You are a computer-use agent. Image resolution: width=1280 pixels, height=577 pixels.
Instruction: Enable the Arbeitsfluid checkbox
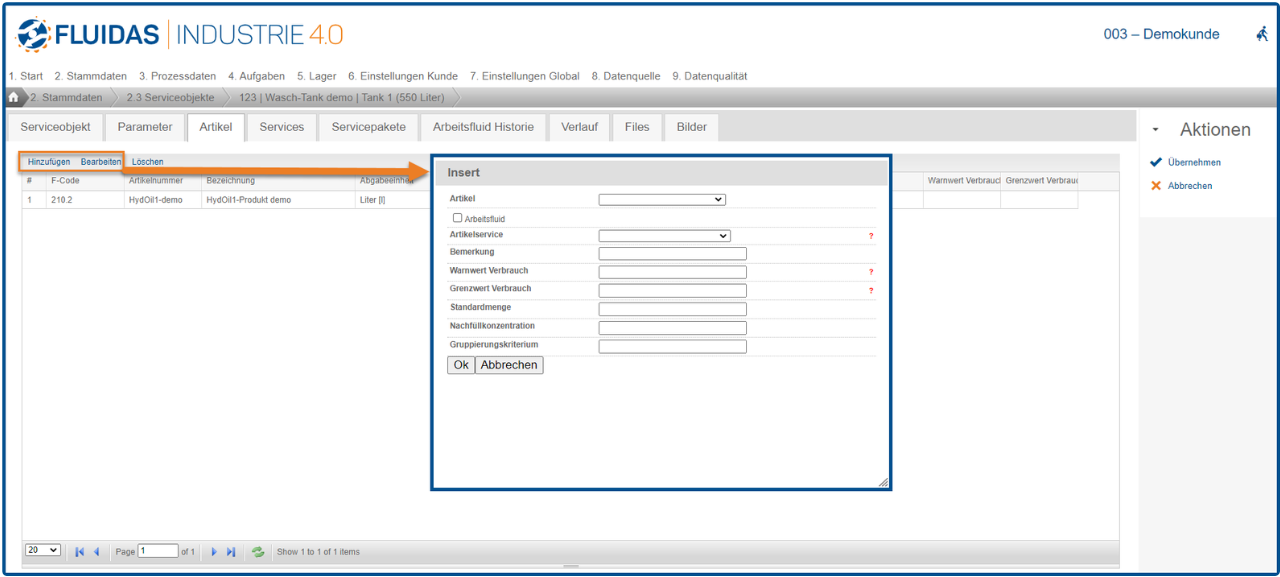point(458,218)
